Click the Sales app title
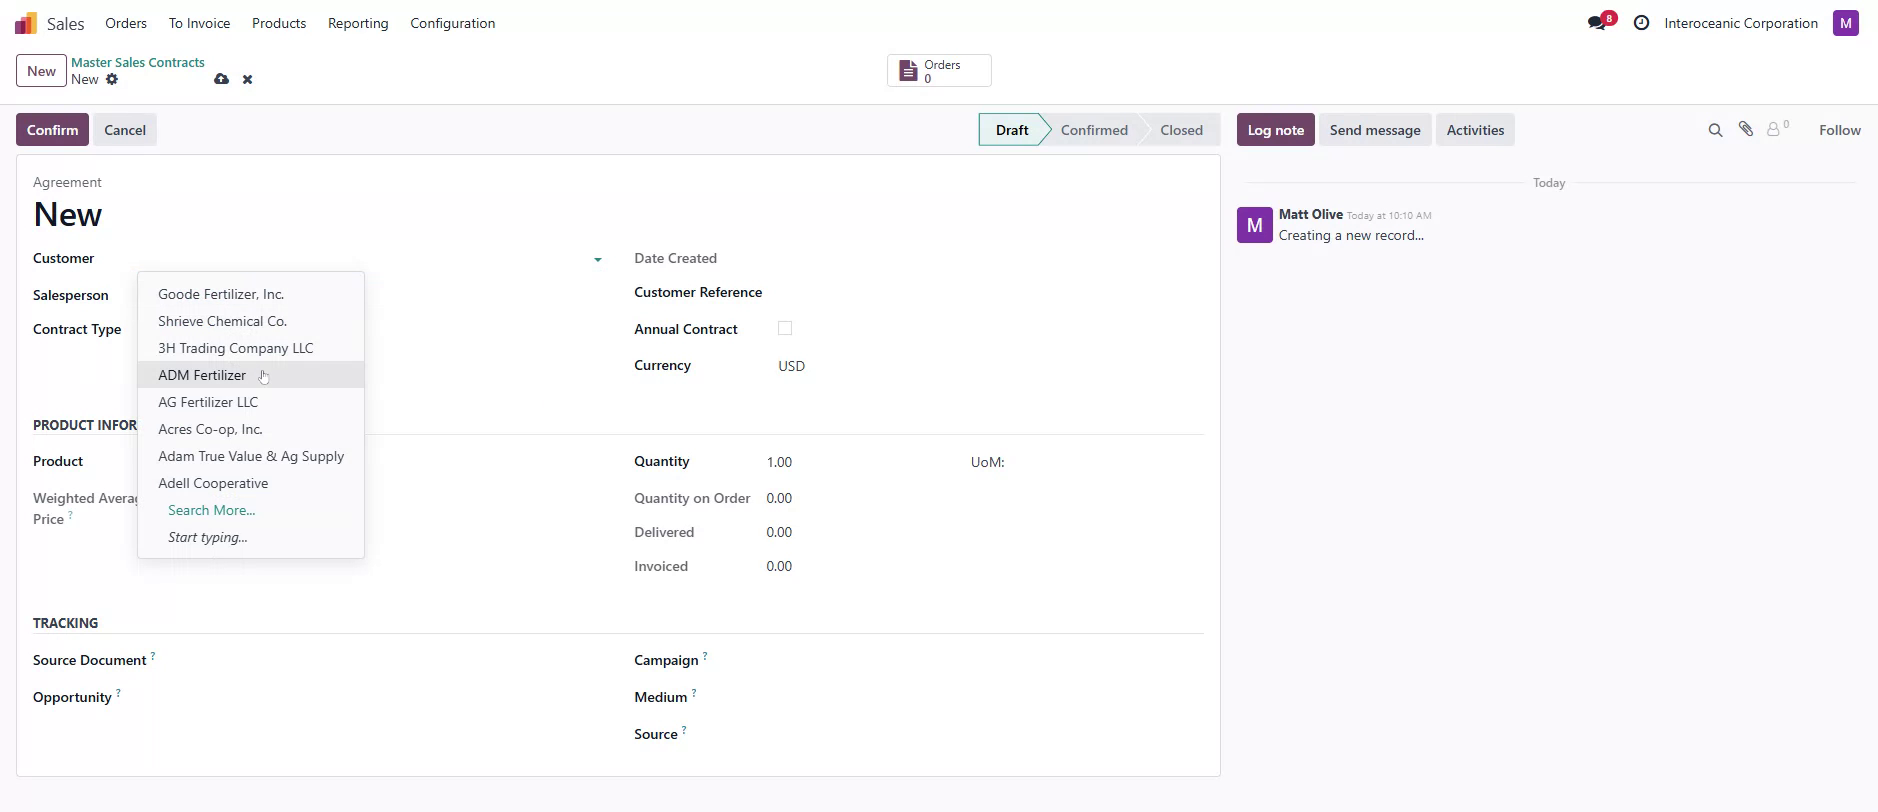The height and width of the screenshot is (812, 1878). (x=66, y=24)
